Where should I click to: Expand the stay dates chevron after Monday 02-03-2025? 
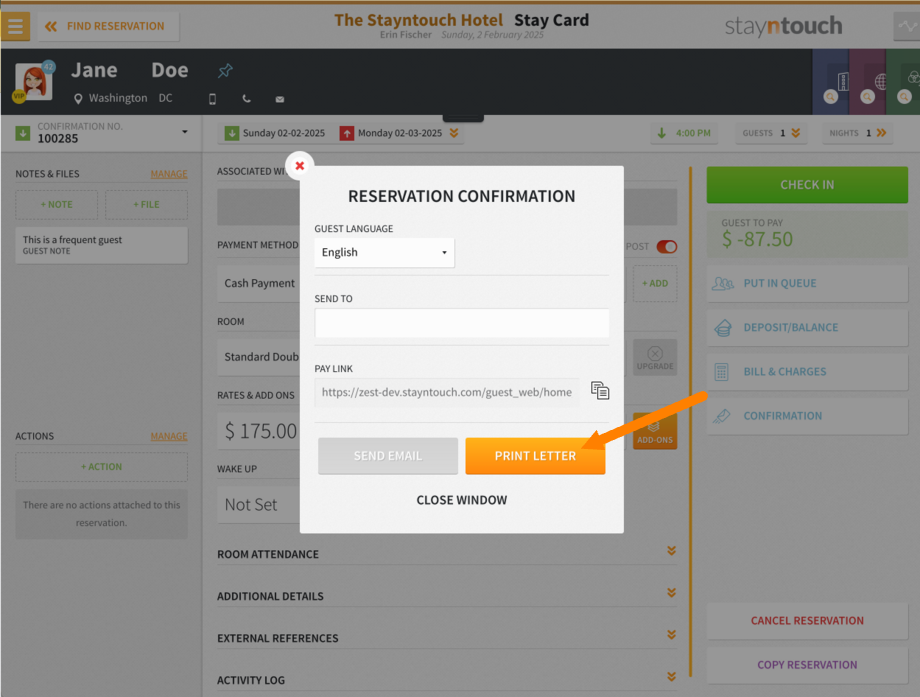[454, 133]
